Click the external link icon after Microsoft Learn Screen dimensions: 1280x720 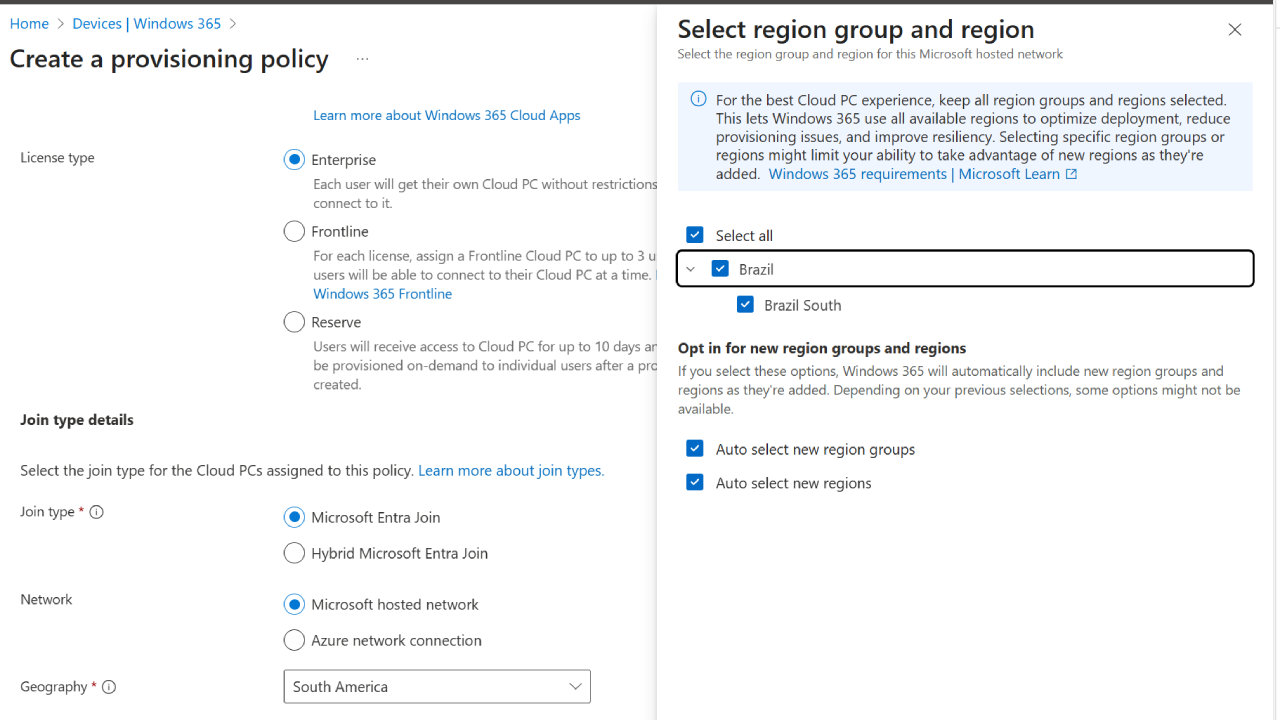tap(1071, 174)
